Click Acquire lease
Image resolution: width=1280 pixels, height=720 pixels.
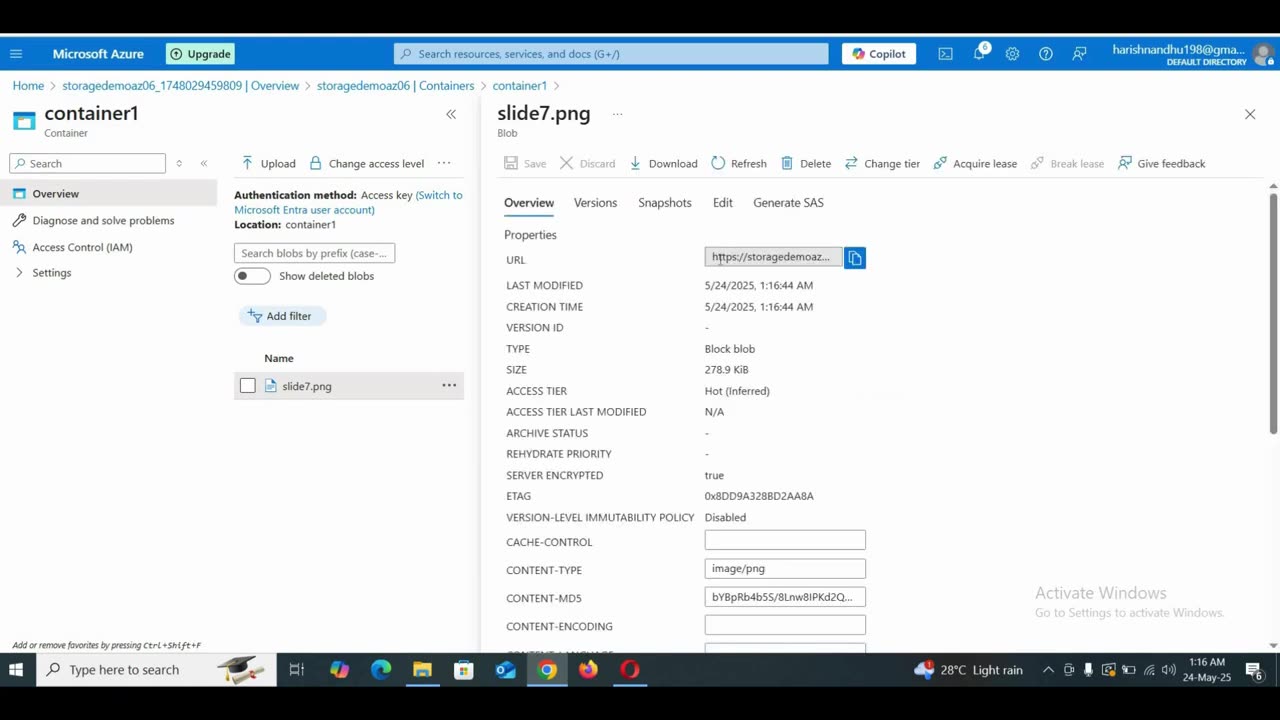975,163
